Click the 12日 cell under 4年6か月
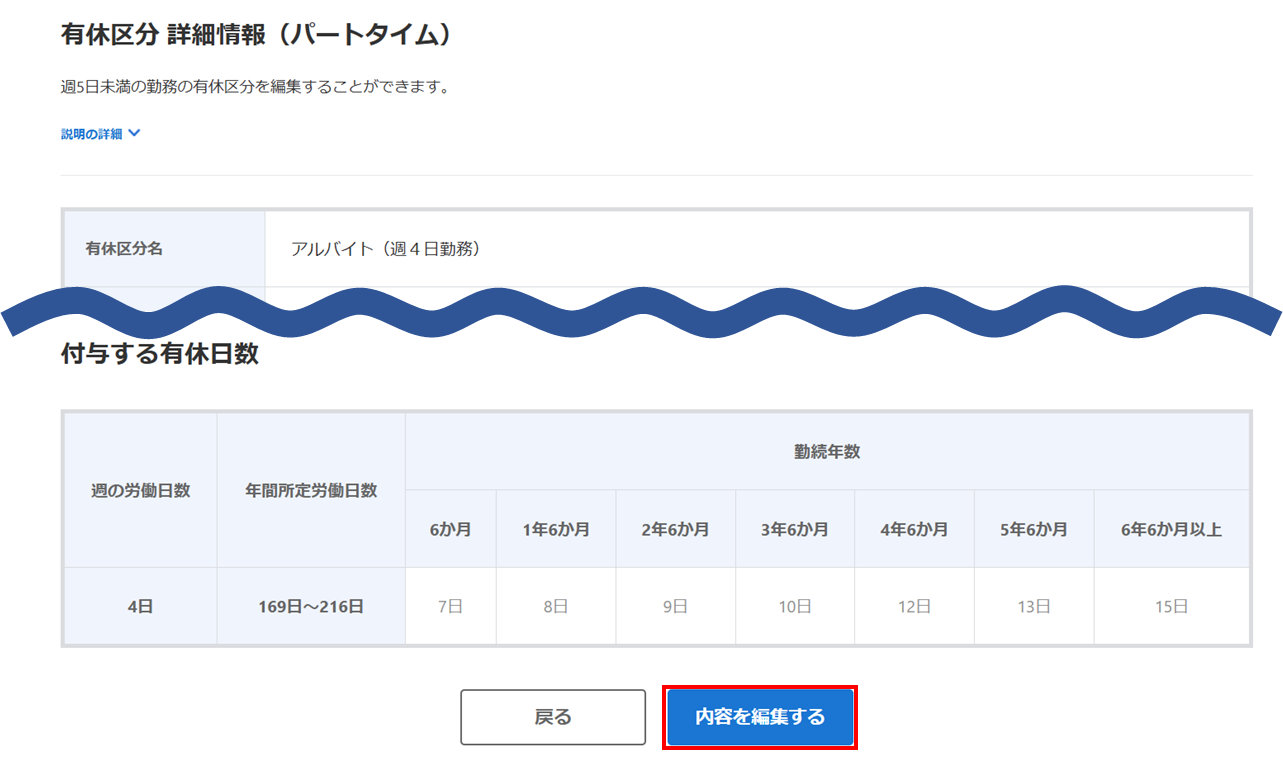The height and width of the screenshot is (766, 1283). coord(914,606)
